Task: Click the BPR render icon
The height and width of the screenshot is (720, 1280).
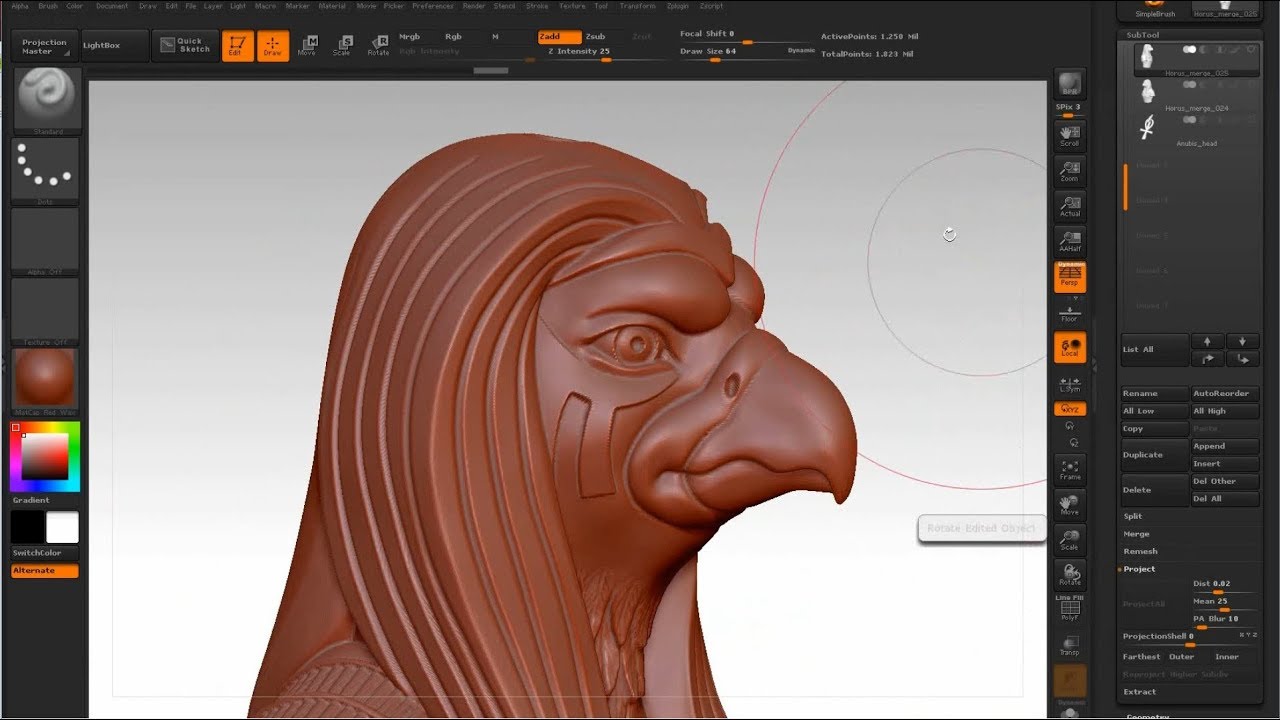Action: point(1069,84)
